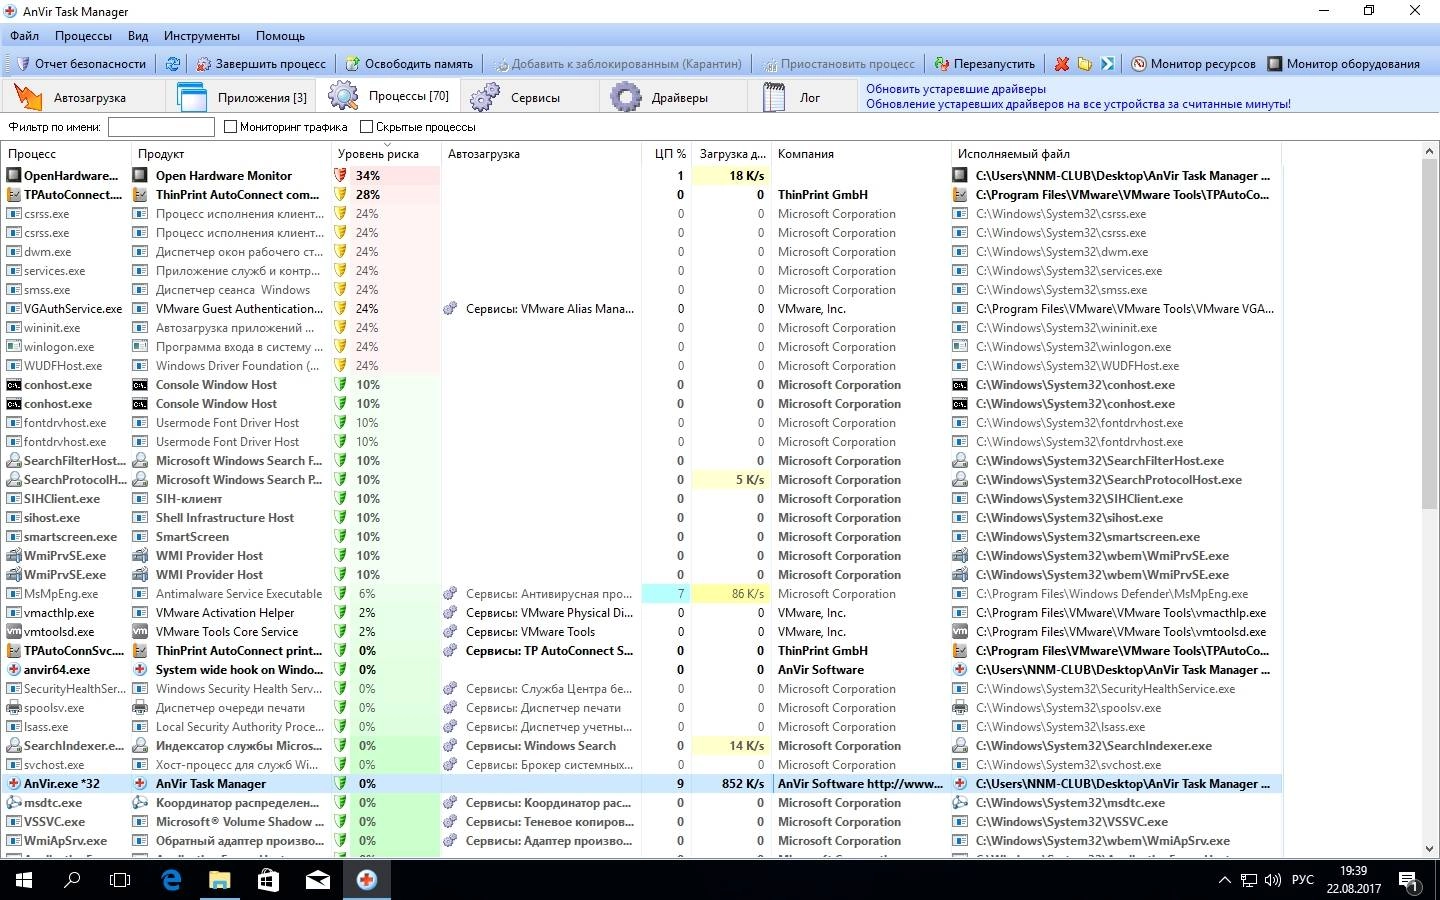Click the SearchIndexer.exe process icon
The image size is (1440, 900).
(x=14, y=745)
